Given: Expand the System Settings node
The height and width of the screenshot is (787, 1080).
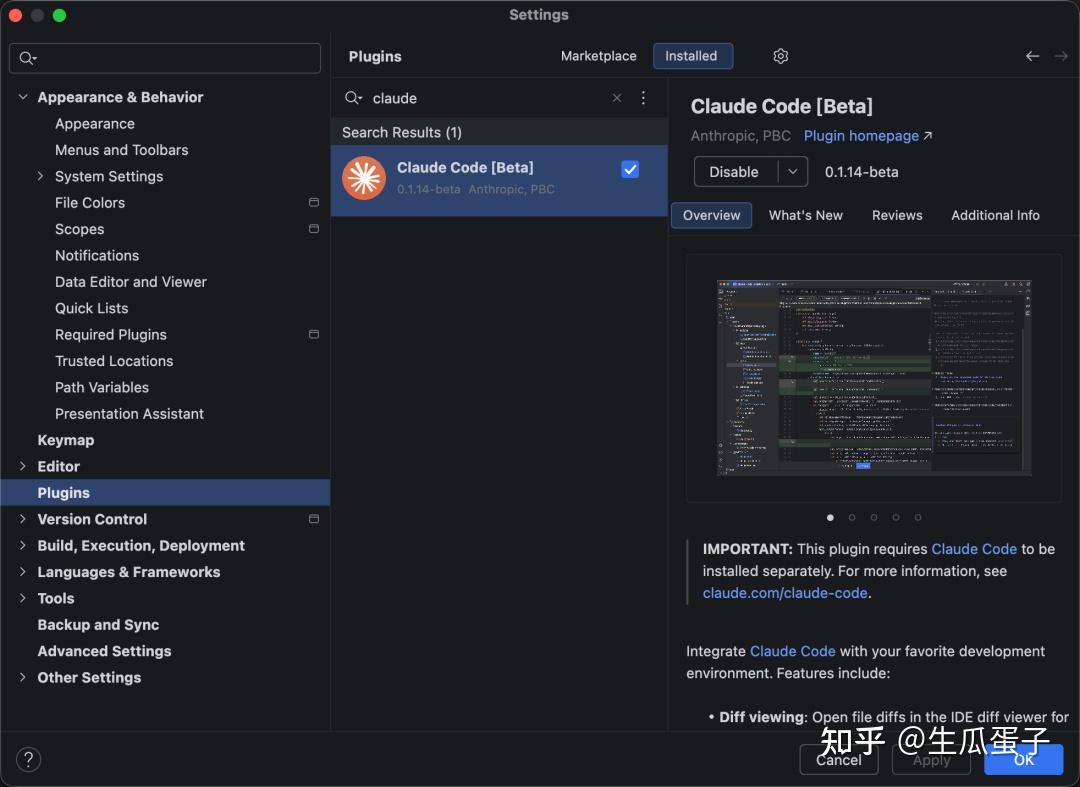Looking at the screenshot, I should pos(40,176).
